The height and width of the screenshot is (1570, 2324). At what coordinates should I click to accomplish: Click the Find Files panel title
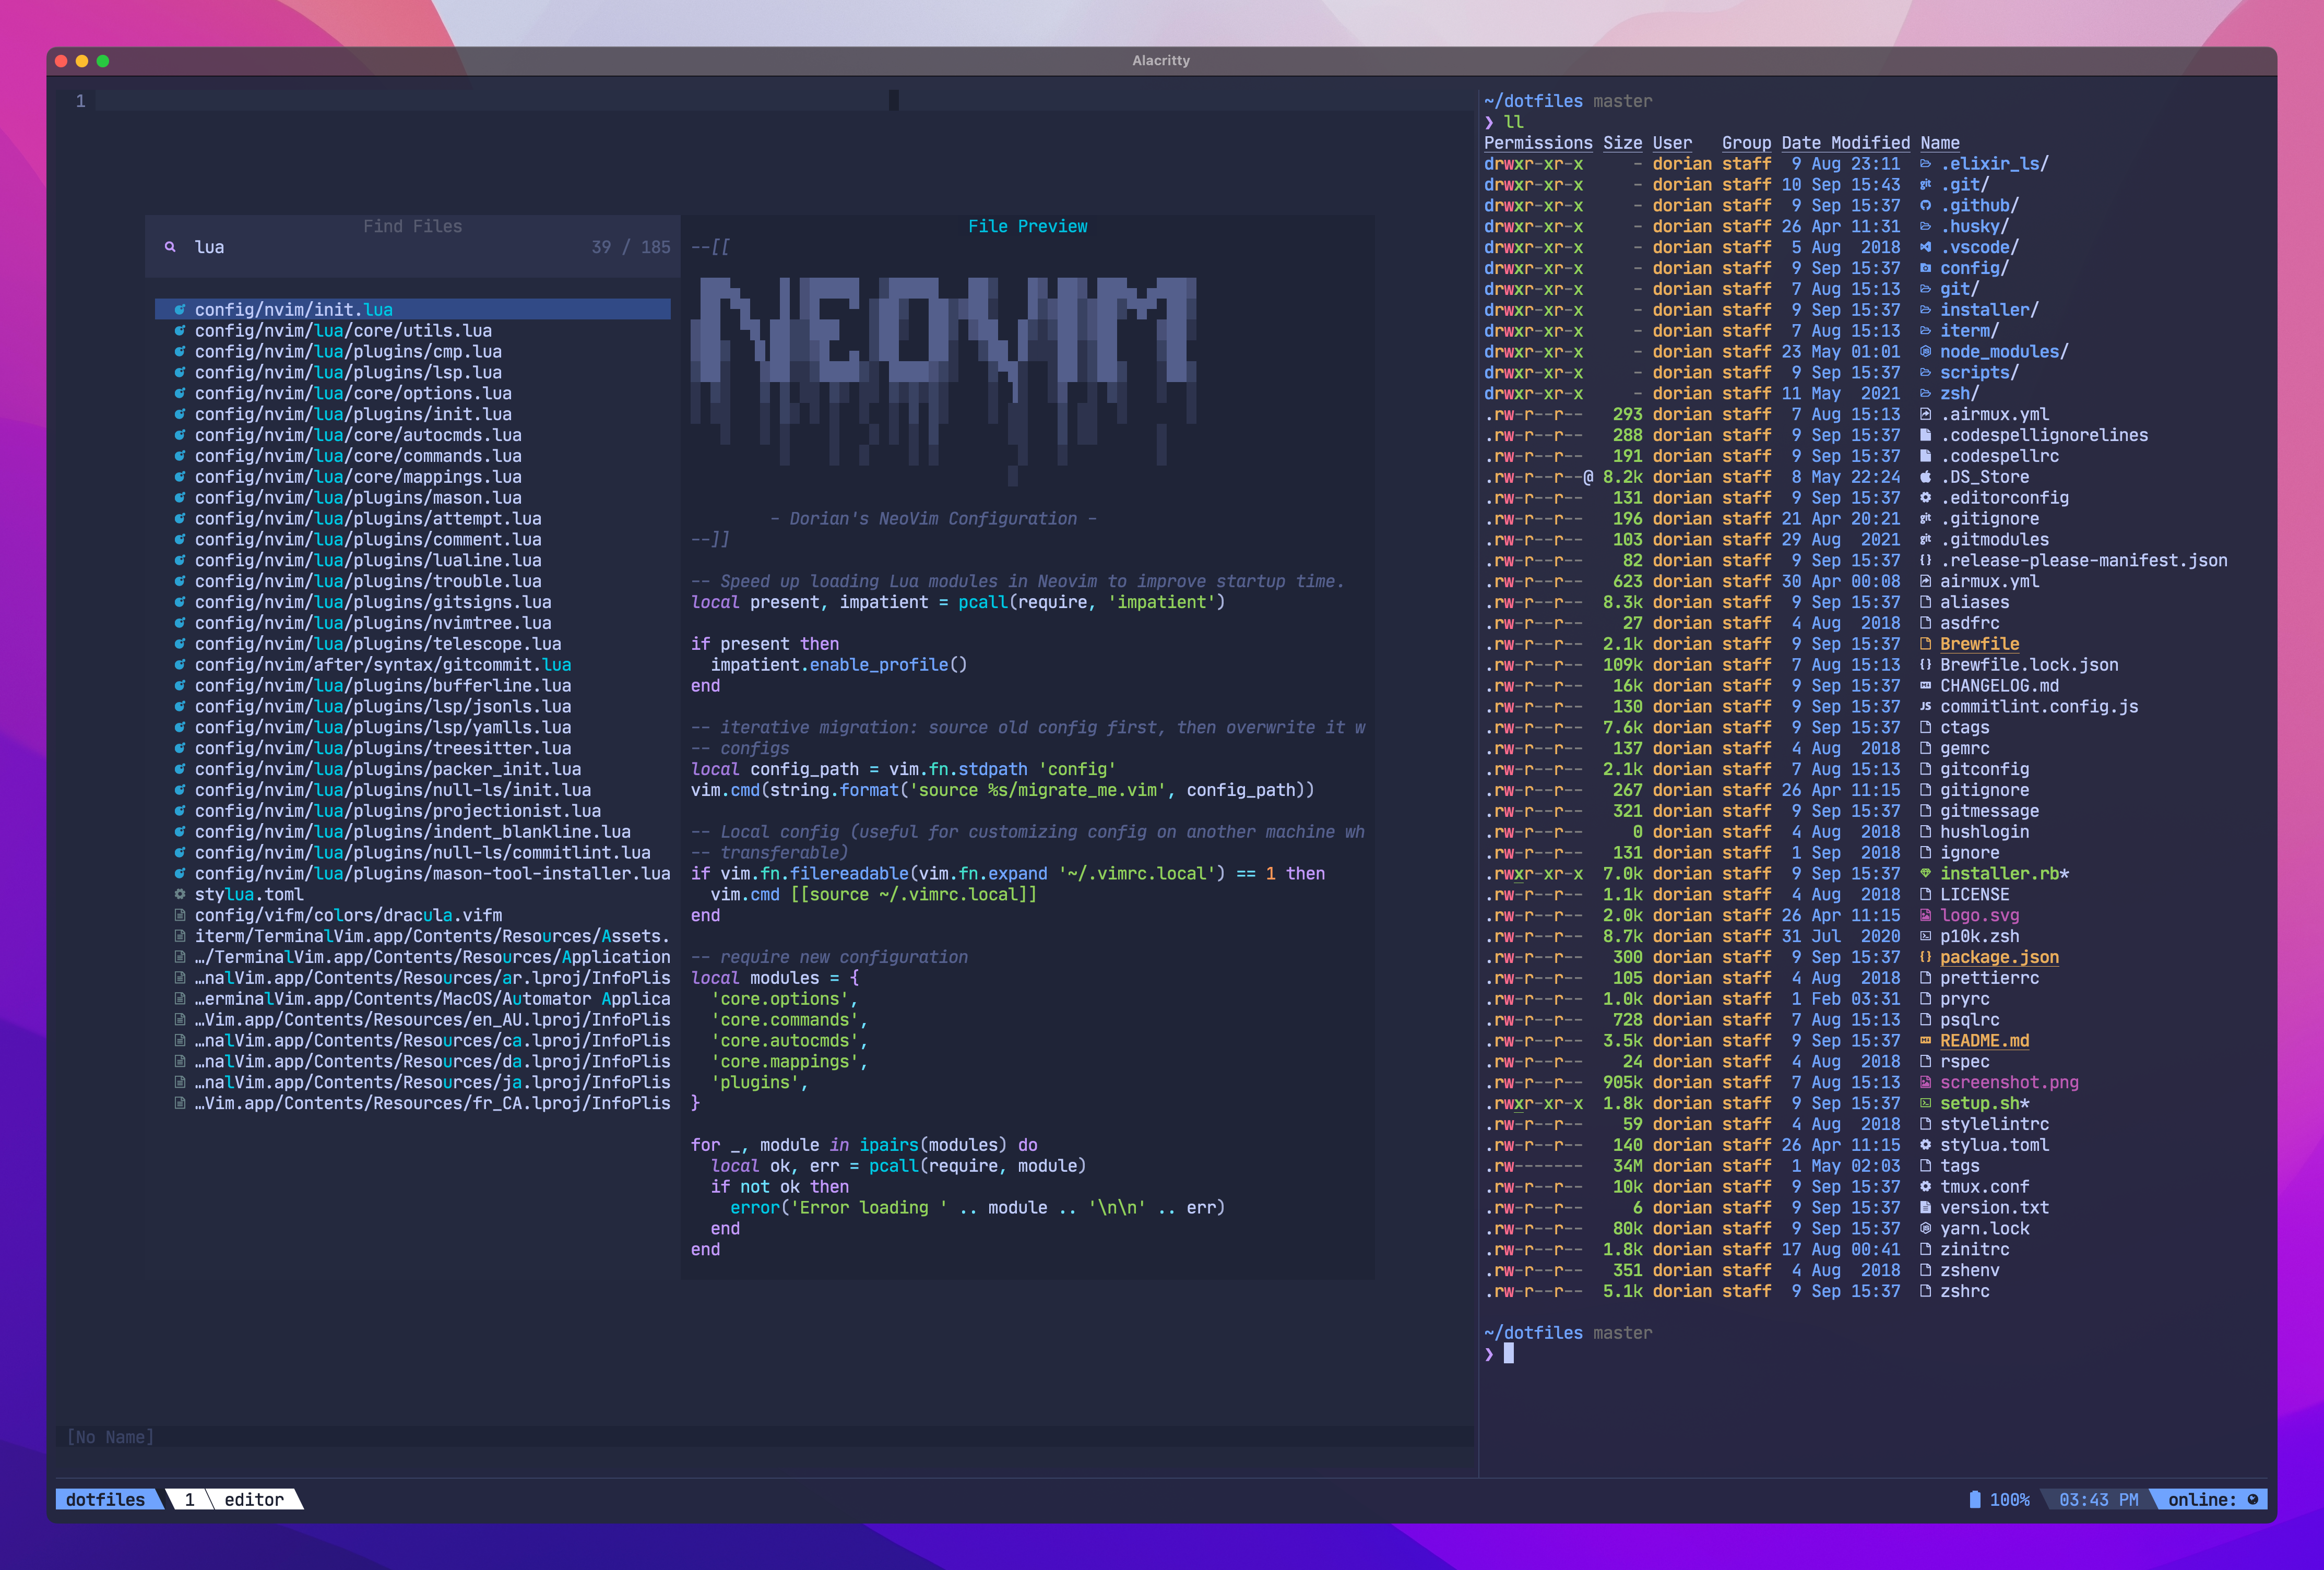click(x=412, y=226)
